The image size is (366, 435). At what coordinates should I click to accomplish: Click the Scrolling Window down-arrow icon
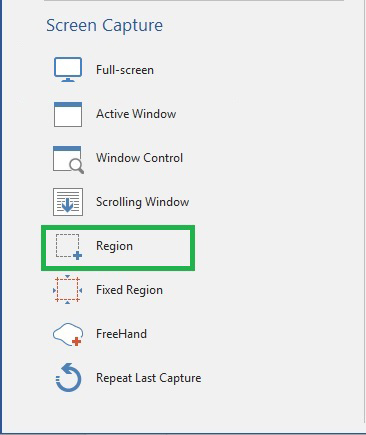[x=68, y=202]
